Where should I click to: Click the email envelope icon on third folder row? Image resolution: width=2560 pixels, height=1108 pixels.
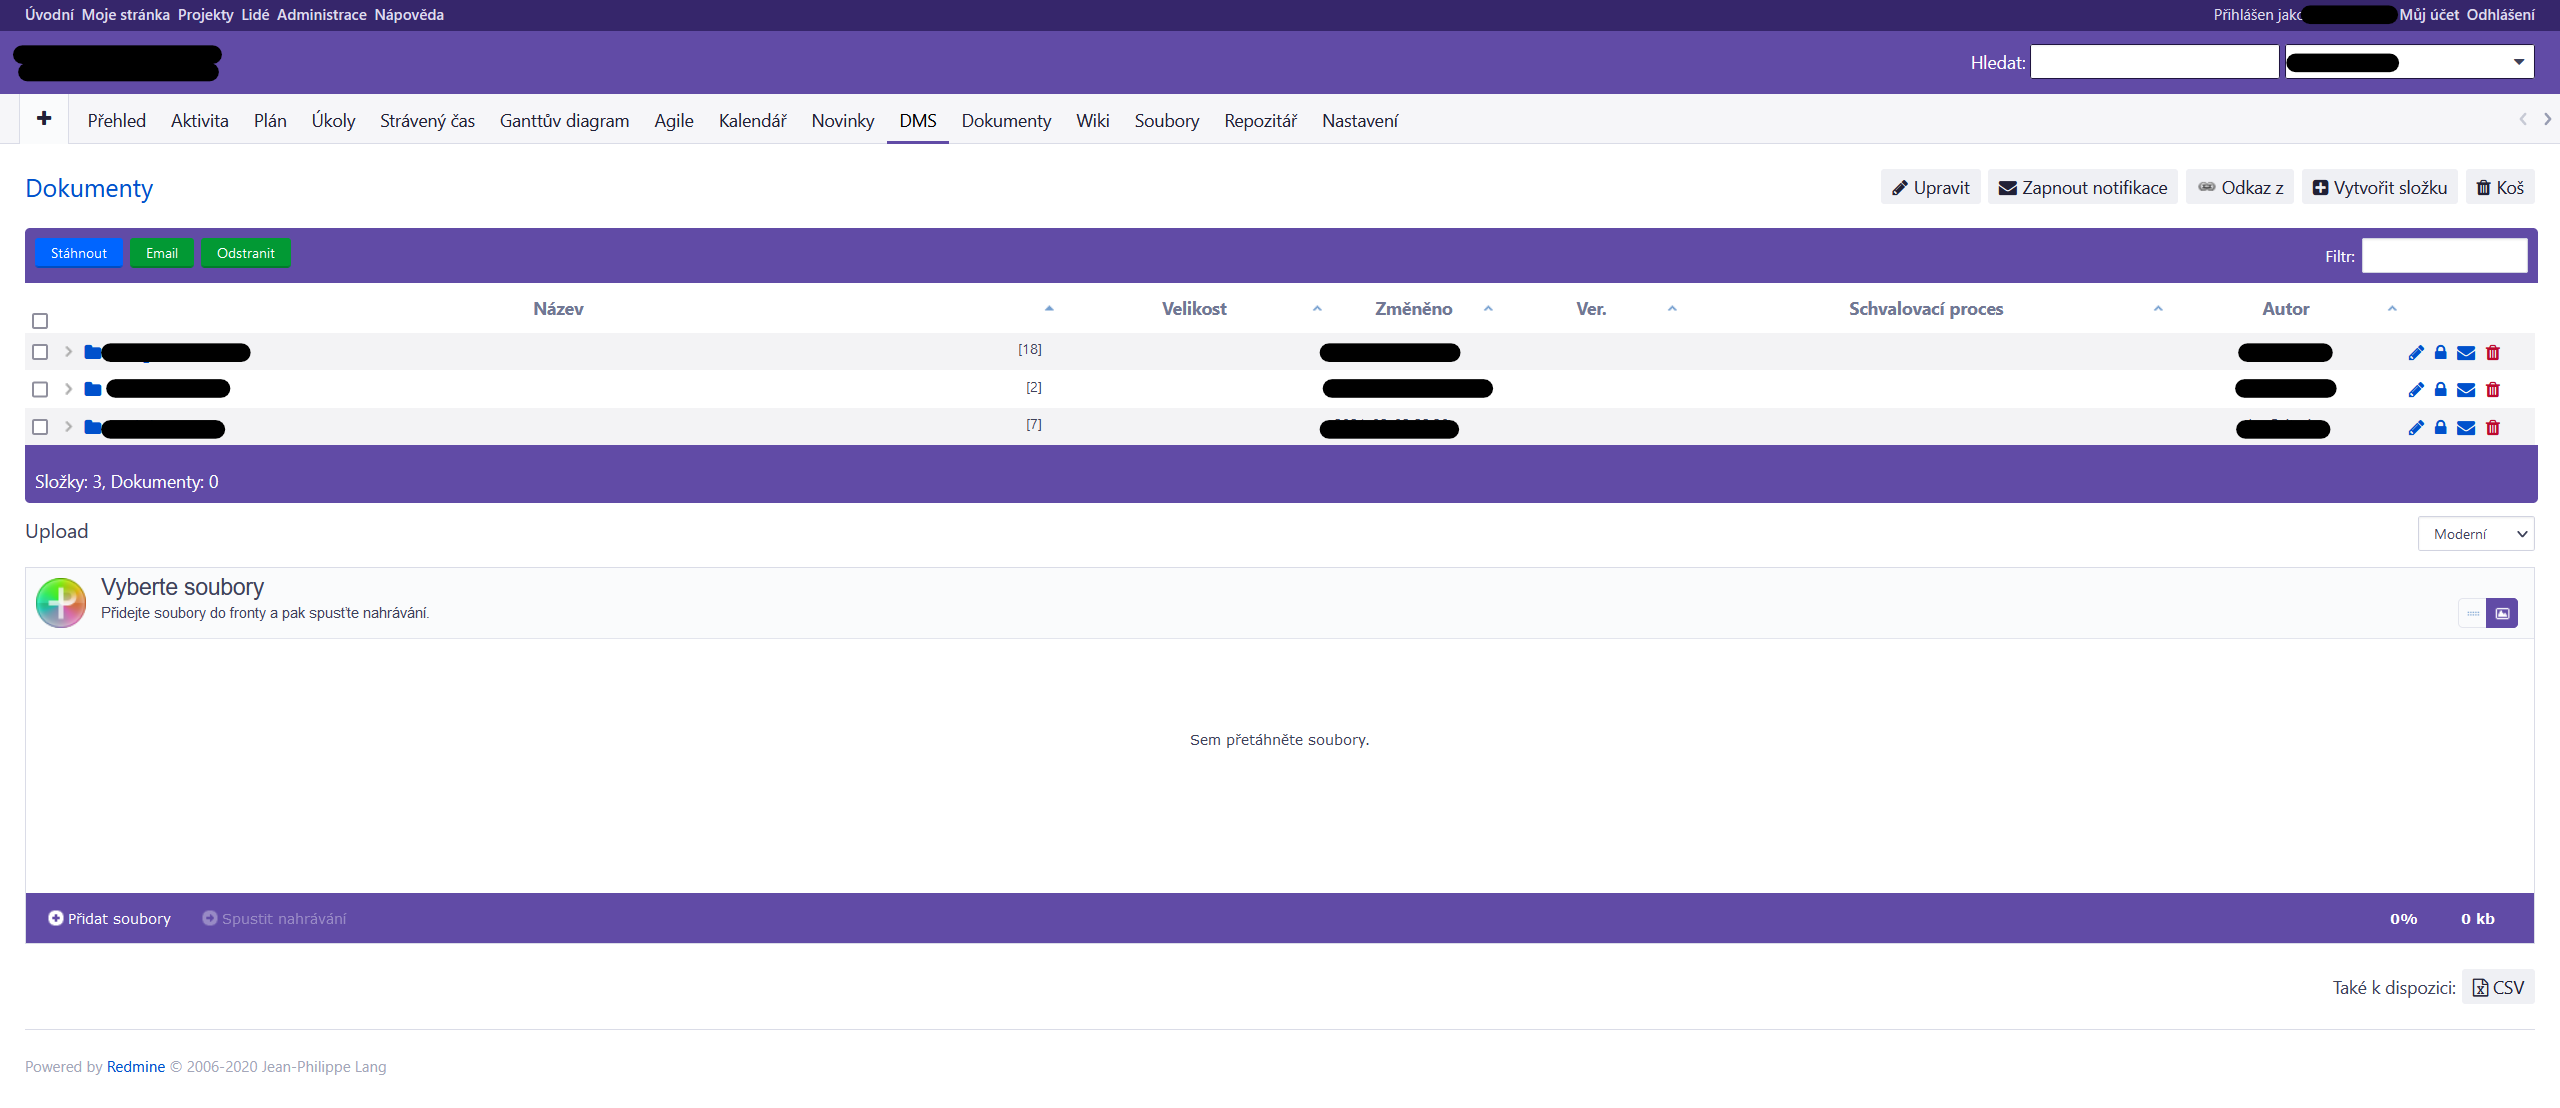[x=2467, y=427]
